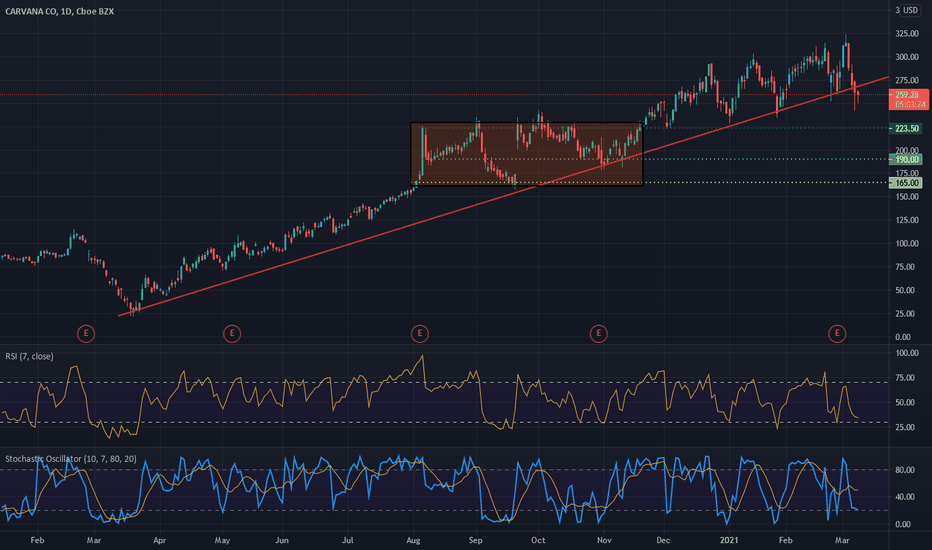This screenshot has height=550, width=932.
Task: Click the 80.00 value on Stochastic axis
Action: 903,470
